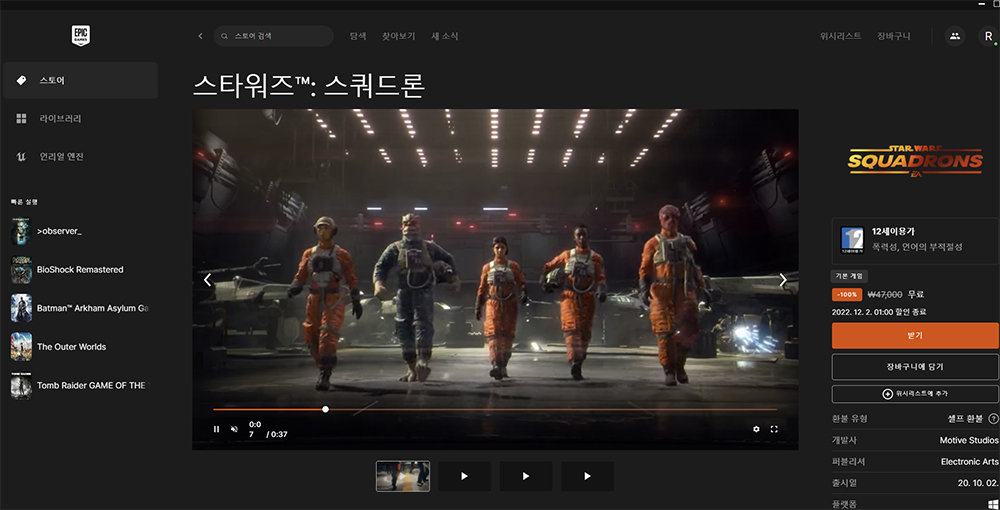Select the third video thumbnail
The height and width of the screenshot is (510, 1000).
click(526, 476)
